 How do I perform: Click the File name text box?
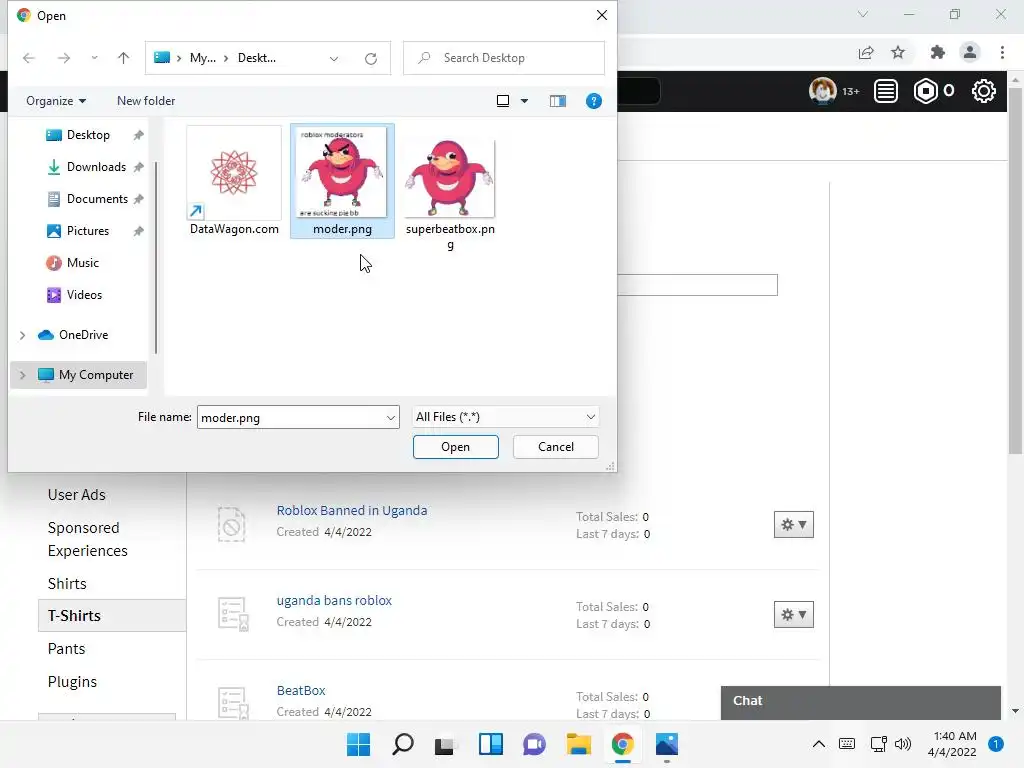pyautogui.click(x=291, y=417)
